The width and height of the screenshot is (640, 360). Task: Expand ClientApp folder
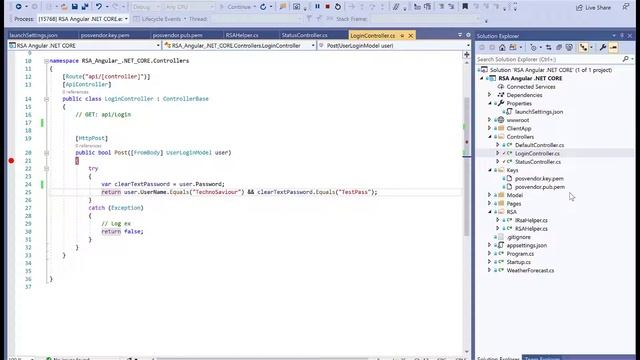click(x=489, y=128)
